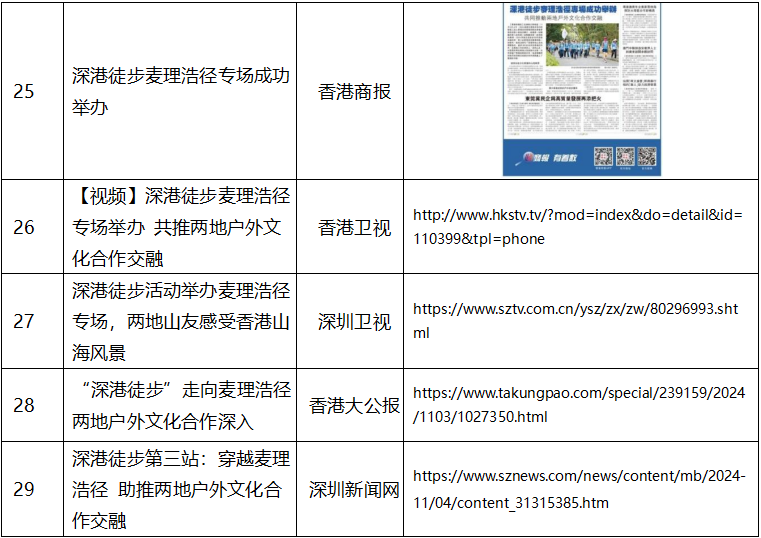The image size is (761, 538).
Task: Select the 深圳新闻网 source cell
Action: (354, 489)
